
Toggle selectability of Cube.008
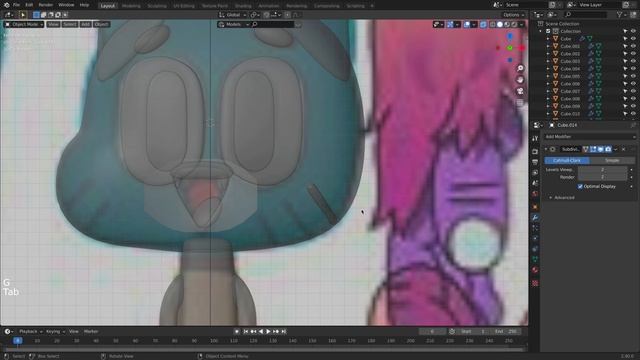click(625, 99)
